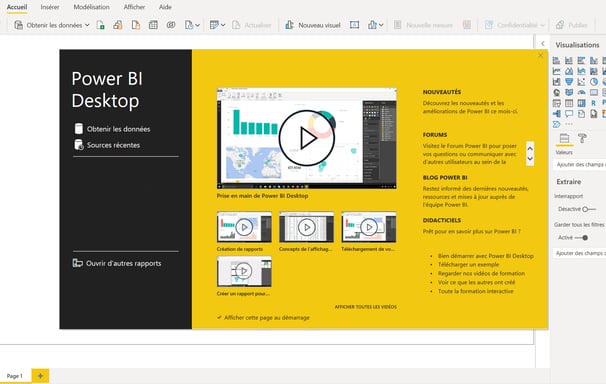The height and width of the screenshot is (384, 606).
Task: Open the Aide ribbon tab
Action: point(165,7)
